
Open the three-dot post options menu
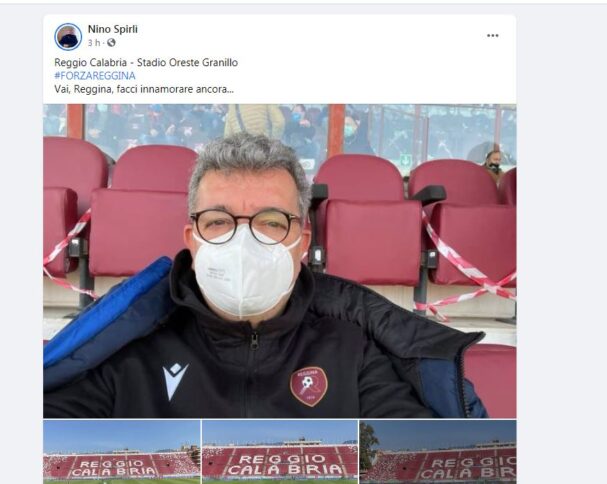pos(492,36)
